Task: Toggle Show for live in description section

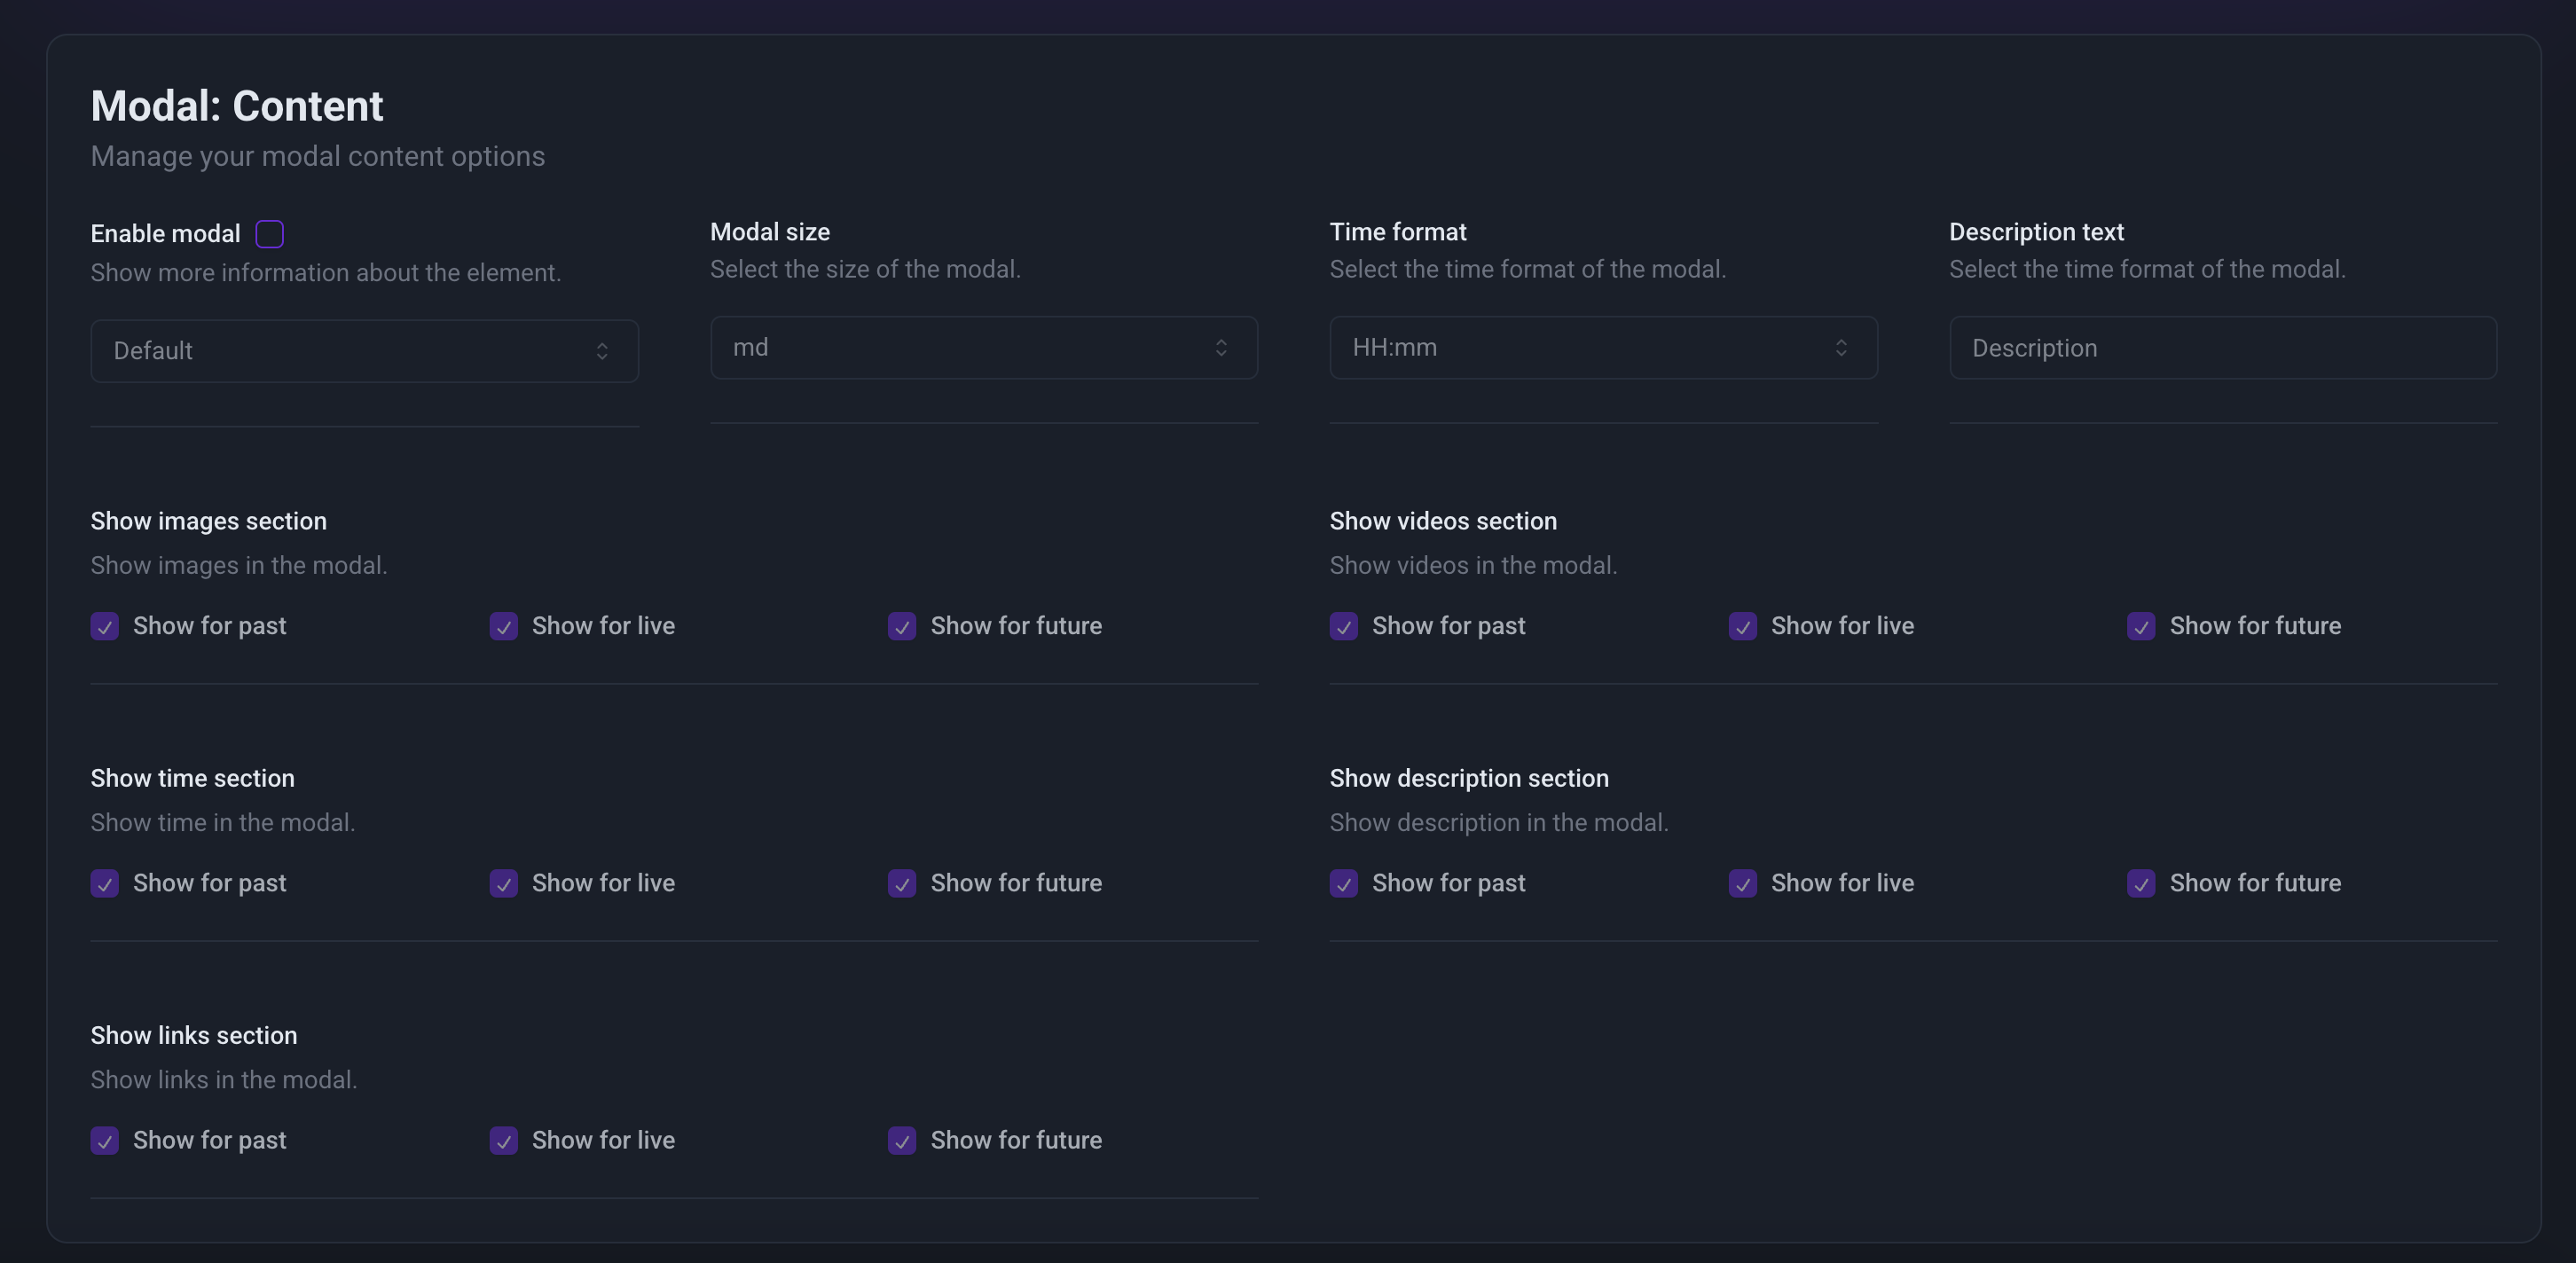Action: coord(1742,884)
